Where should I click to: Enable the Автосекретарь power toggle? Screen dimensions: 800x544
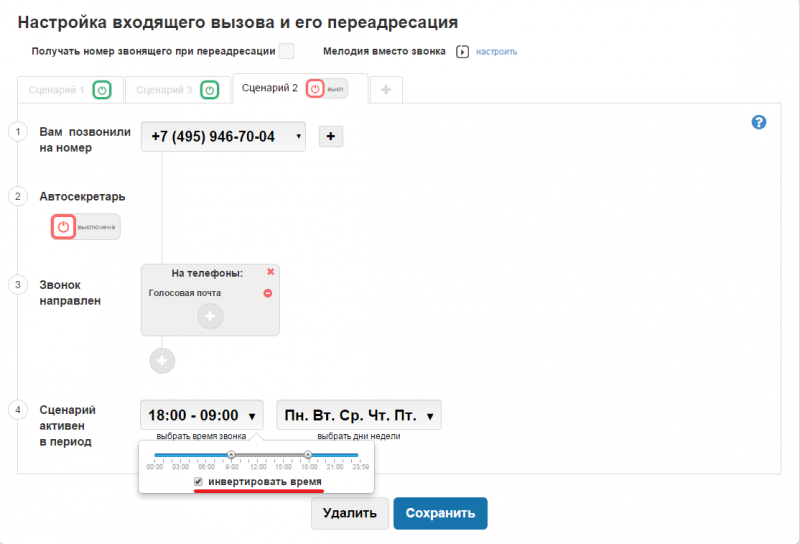click(x=64, y=227)
